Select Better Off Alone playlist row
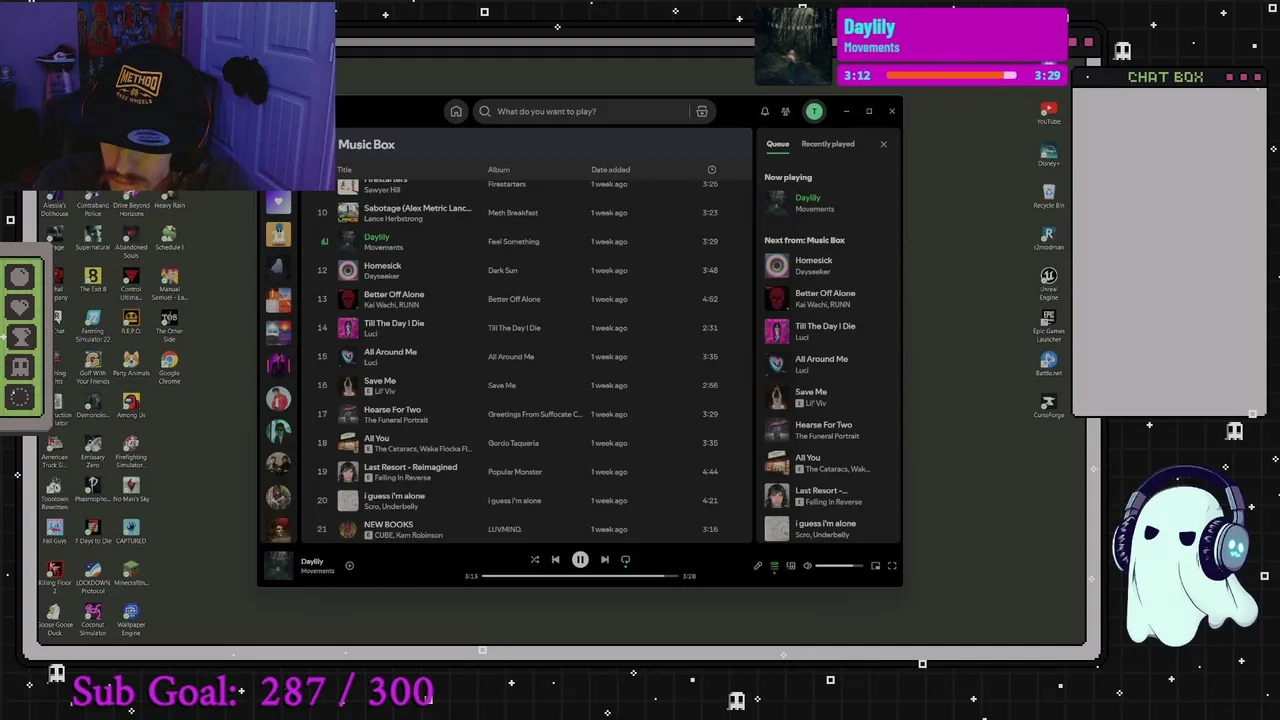 click(x=525, y=299)
